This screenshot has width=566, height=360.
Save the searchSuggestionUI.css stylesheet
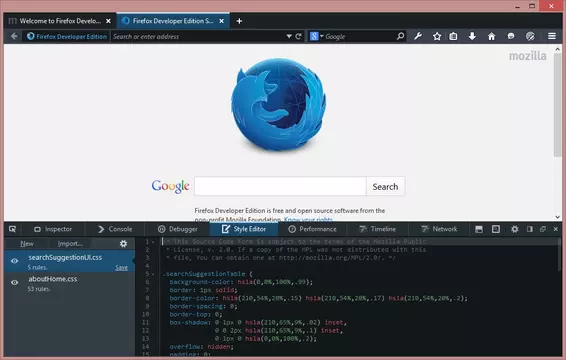121,268
